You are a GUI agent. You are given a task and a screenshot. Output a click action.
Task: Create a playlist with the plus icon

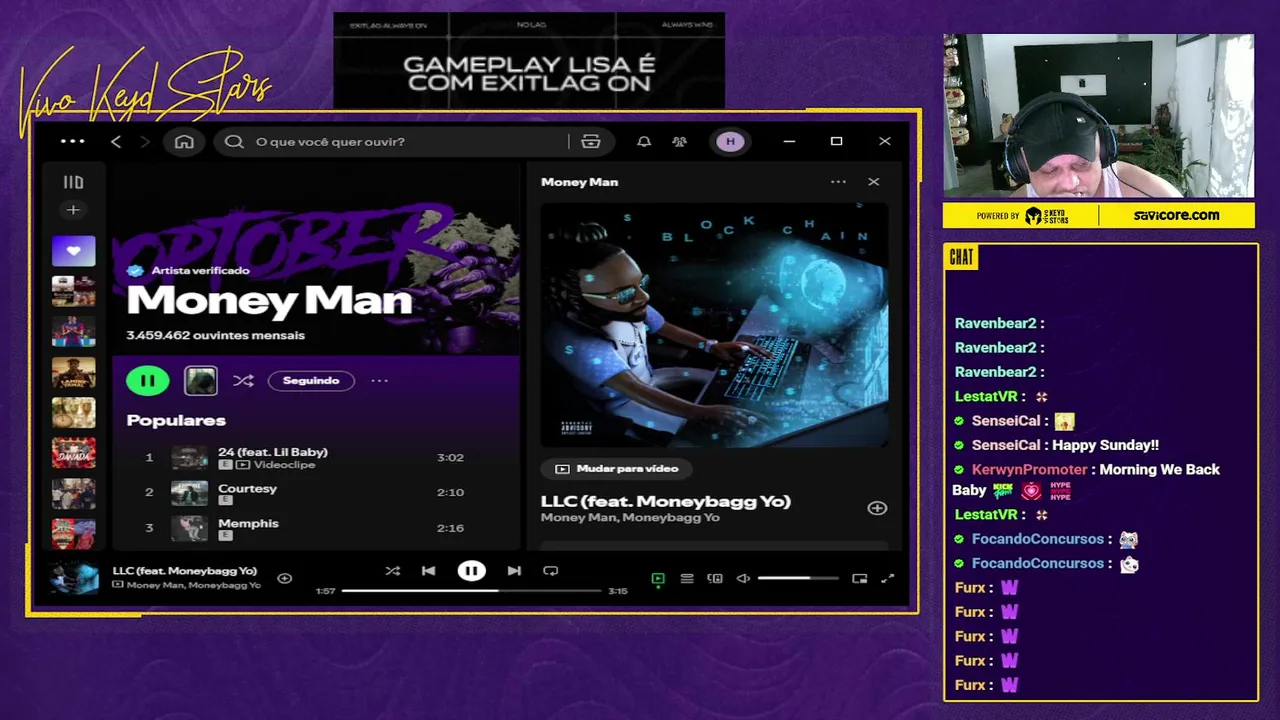(x=73, y=210)
